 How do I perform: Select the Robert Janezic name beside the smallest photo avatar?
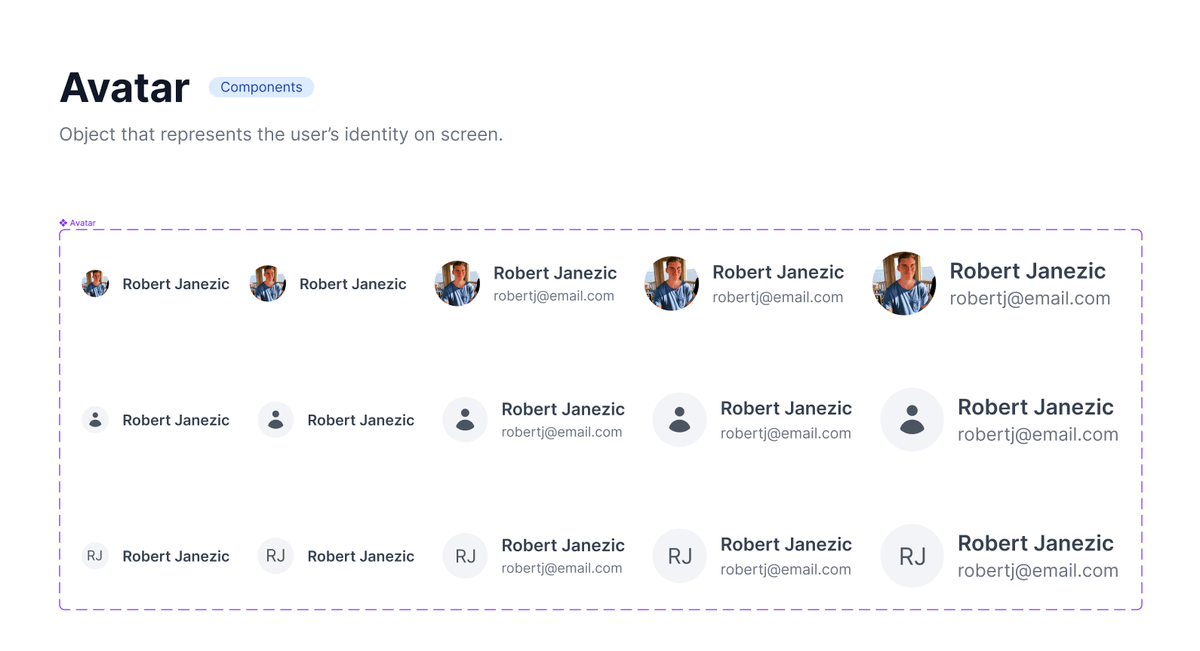(x=176, y=284)
